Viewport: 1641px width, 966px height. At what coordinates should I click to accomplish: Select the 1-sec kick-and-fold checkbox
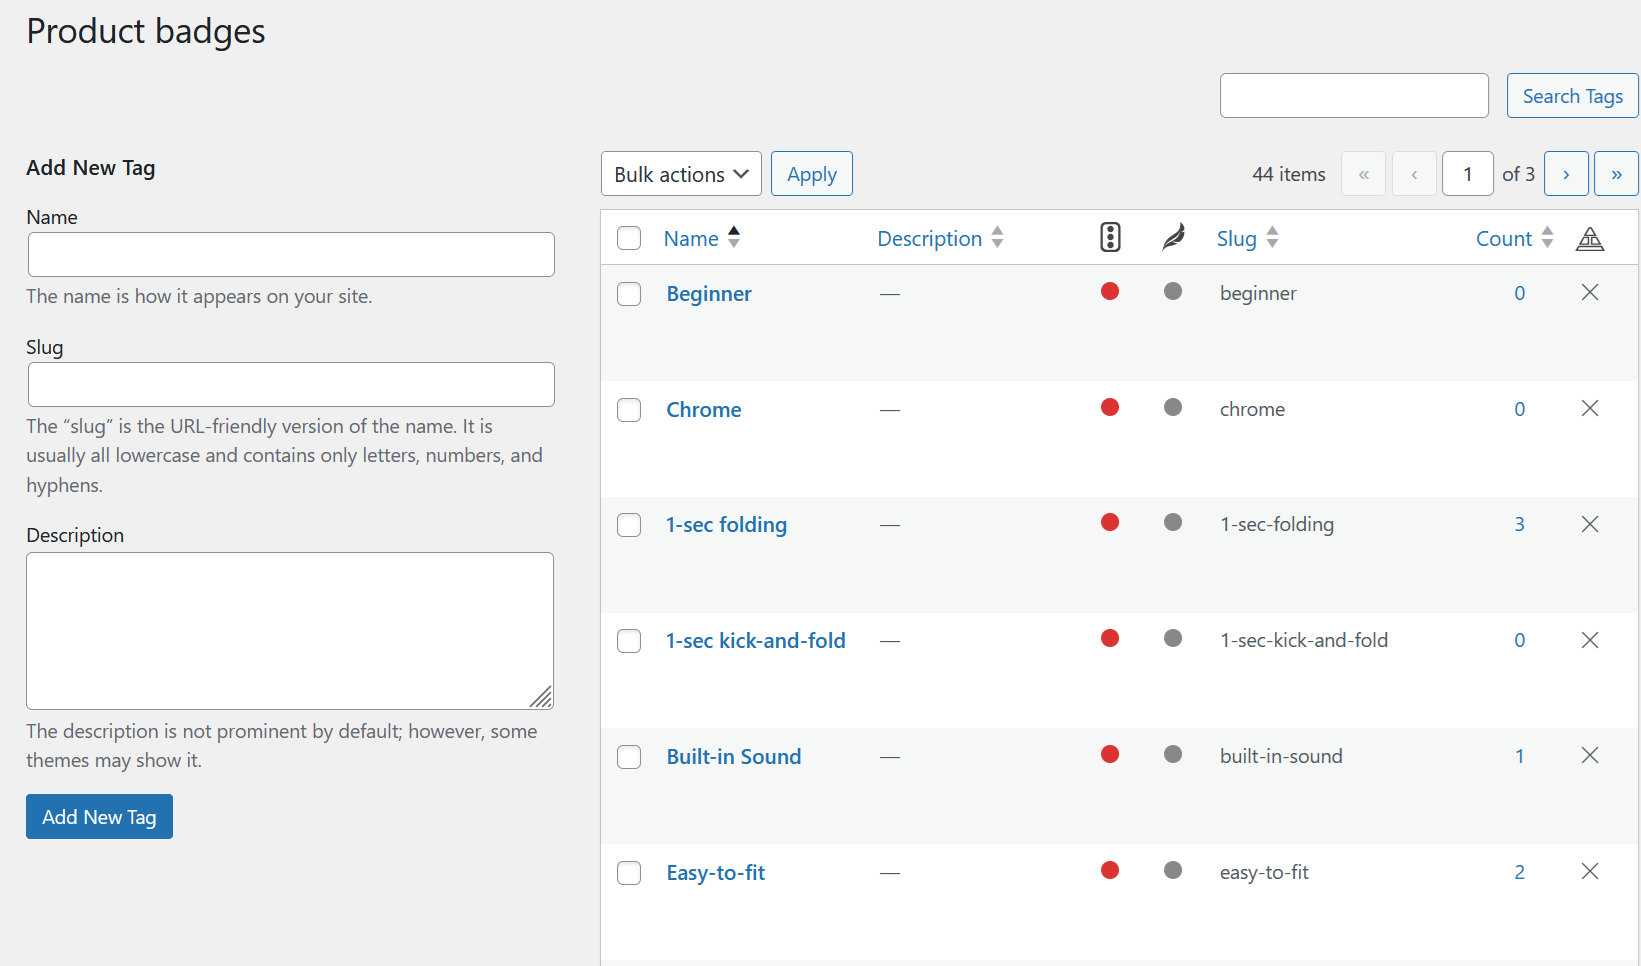point(629,641)
